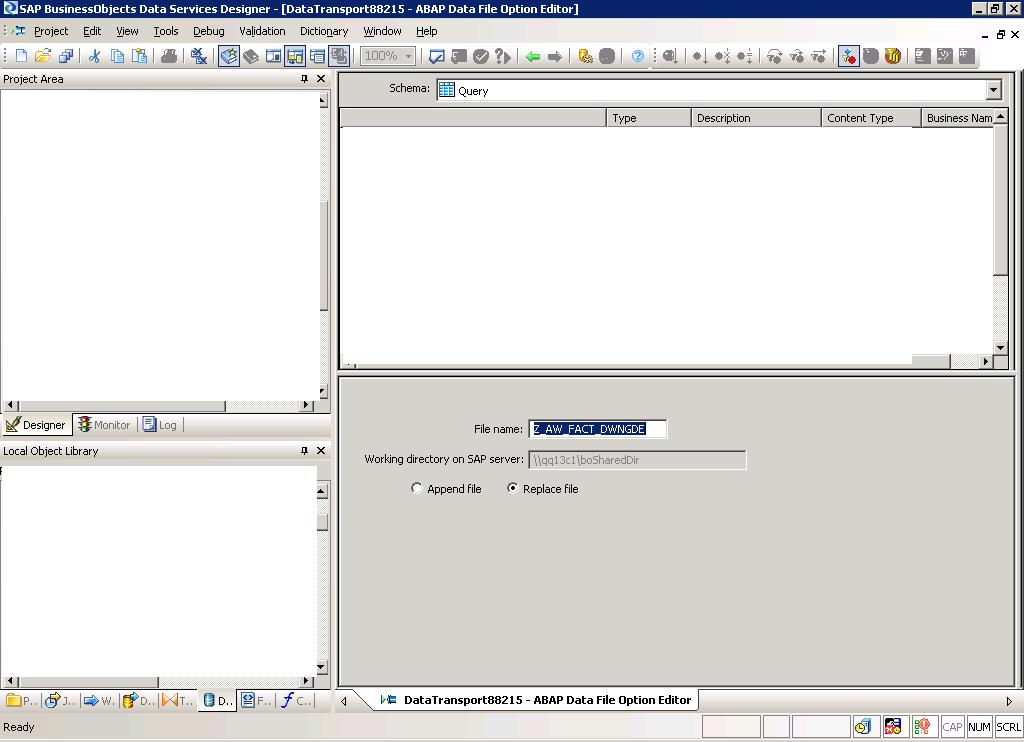Open the Data flows library tab
The height and width of the screenshot is (742, 1024).
click(x=138, y=701)
